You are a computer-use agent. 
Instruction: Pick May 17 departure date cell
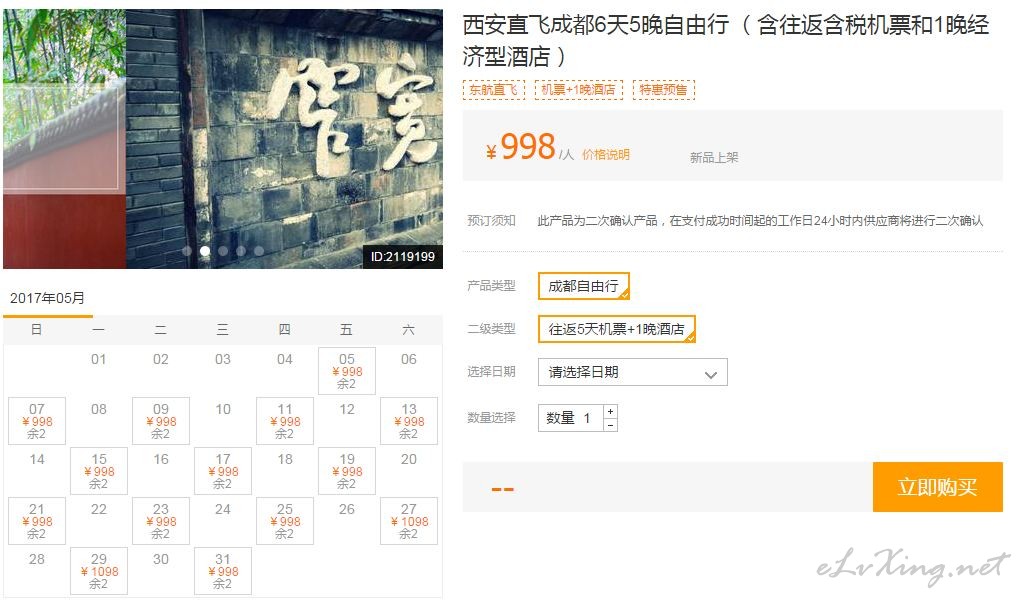click(x=223, y=471)
